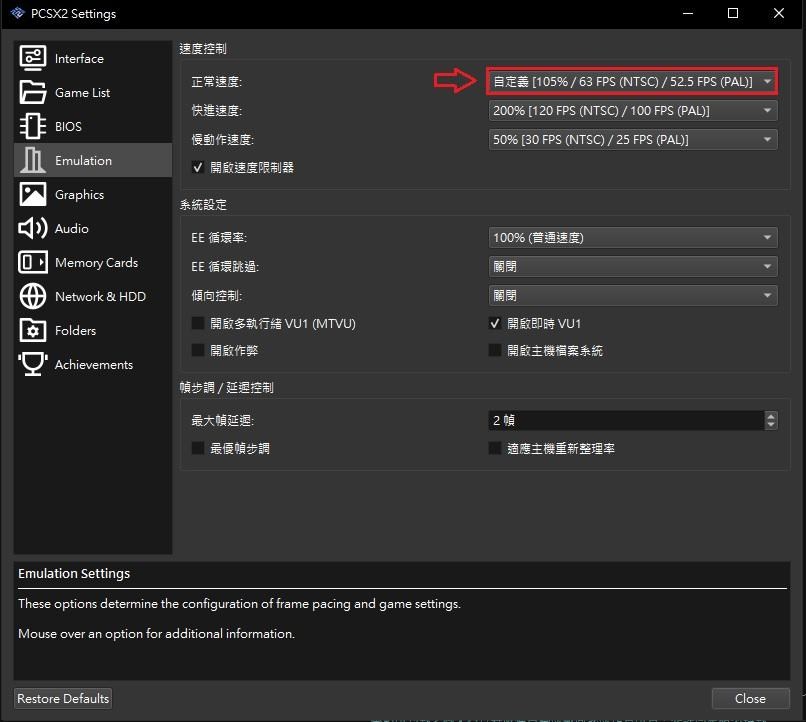The width and height of the screenshot is (806, 722).
Task: Open the Game List folder icon
Action: point(33,93)
